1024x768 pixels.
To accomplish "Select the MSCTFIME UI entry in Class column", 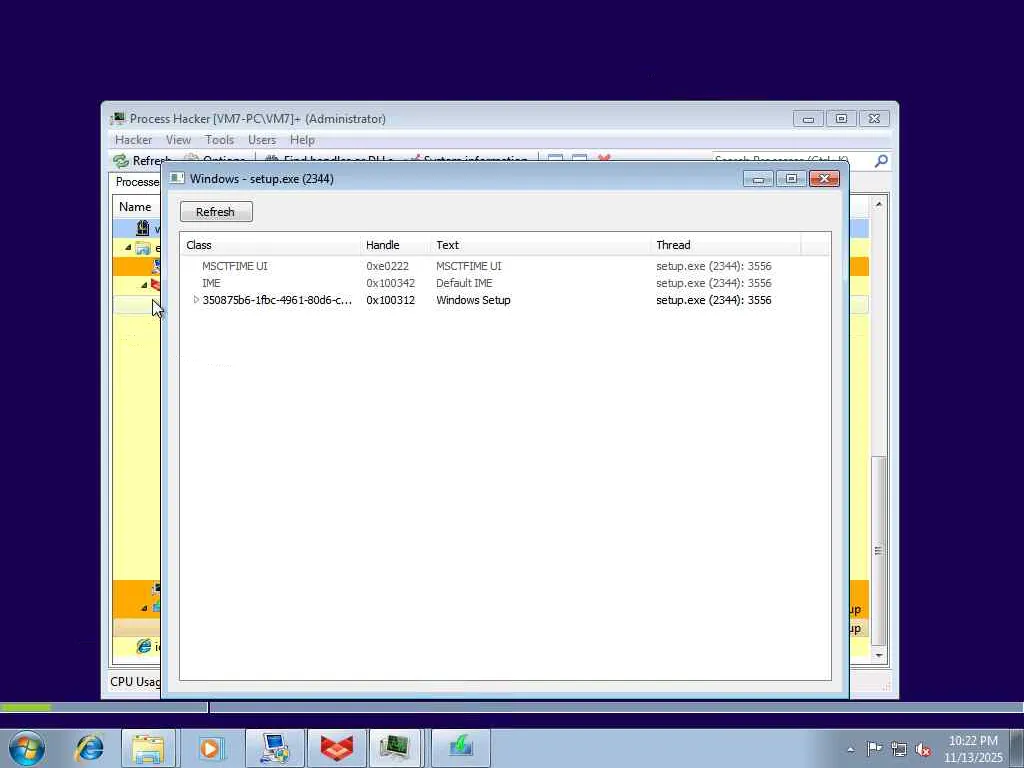I will (x=234, y=266).
